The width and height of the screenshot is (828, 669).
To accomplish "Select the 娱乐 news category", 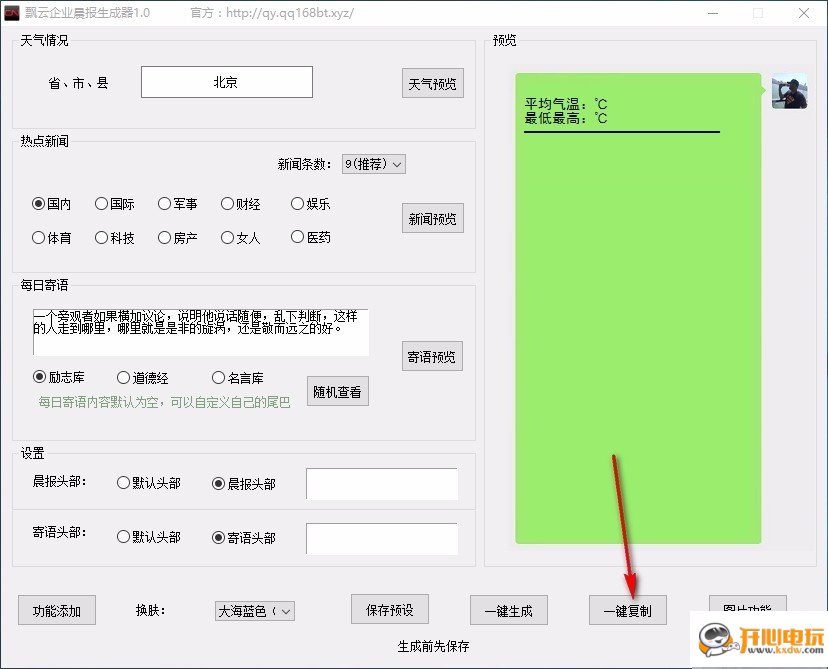I will pyautogui.click(x=310, y=204).
